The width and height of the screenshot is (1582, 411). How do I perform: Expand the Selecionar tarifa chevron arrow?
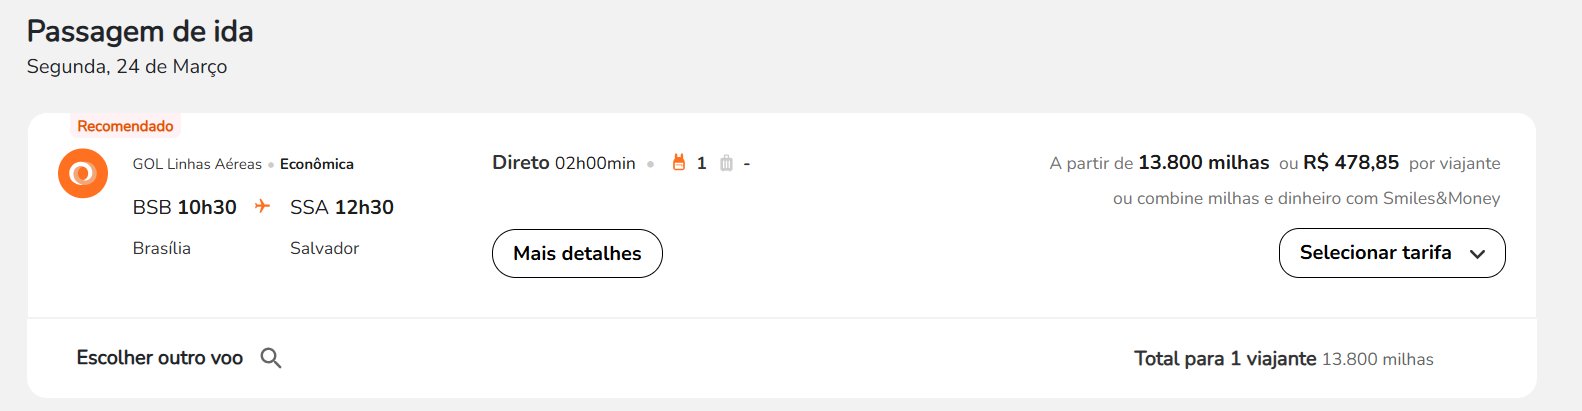pos(1477,254)
